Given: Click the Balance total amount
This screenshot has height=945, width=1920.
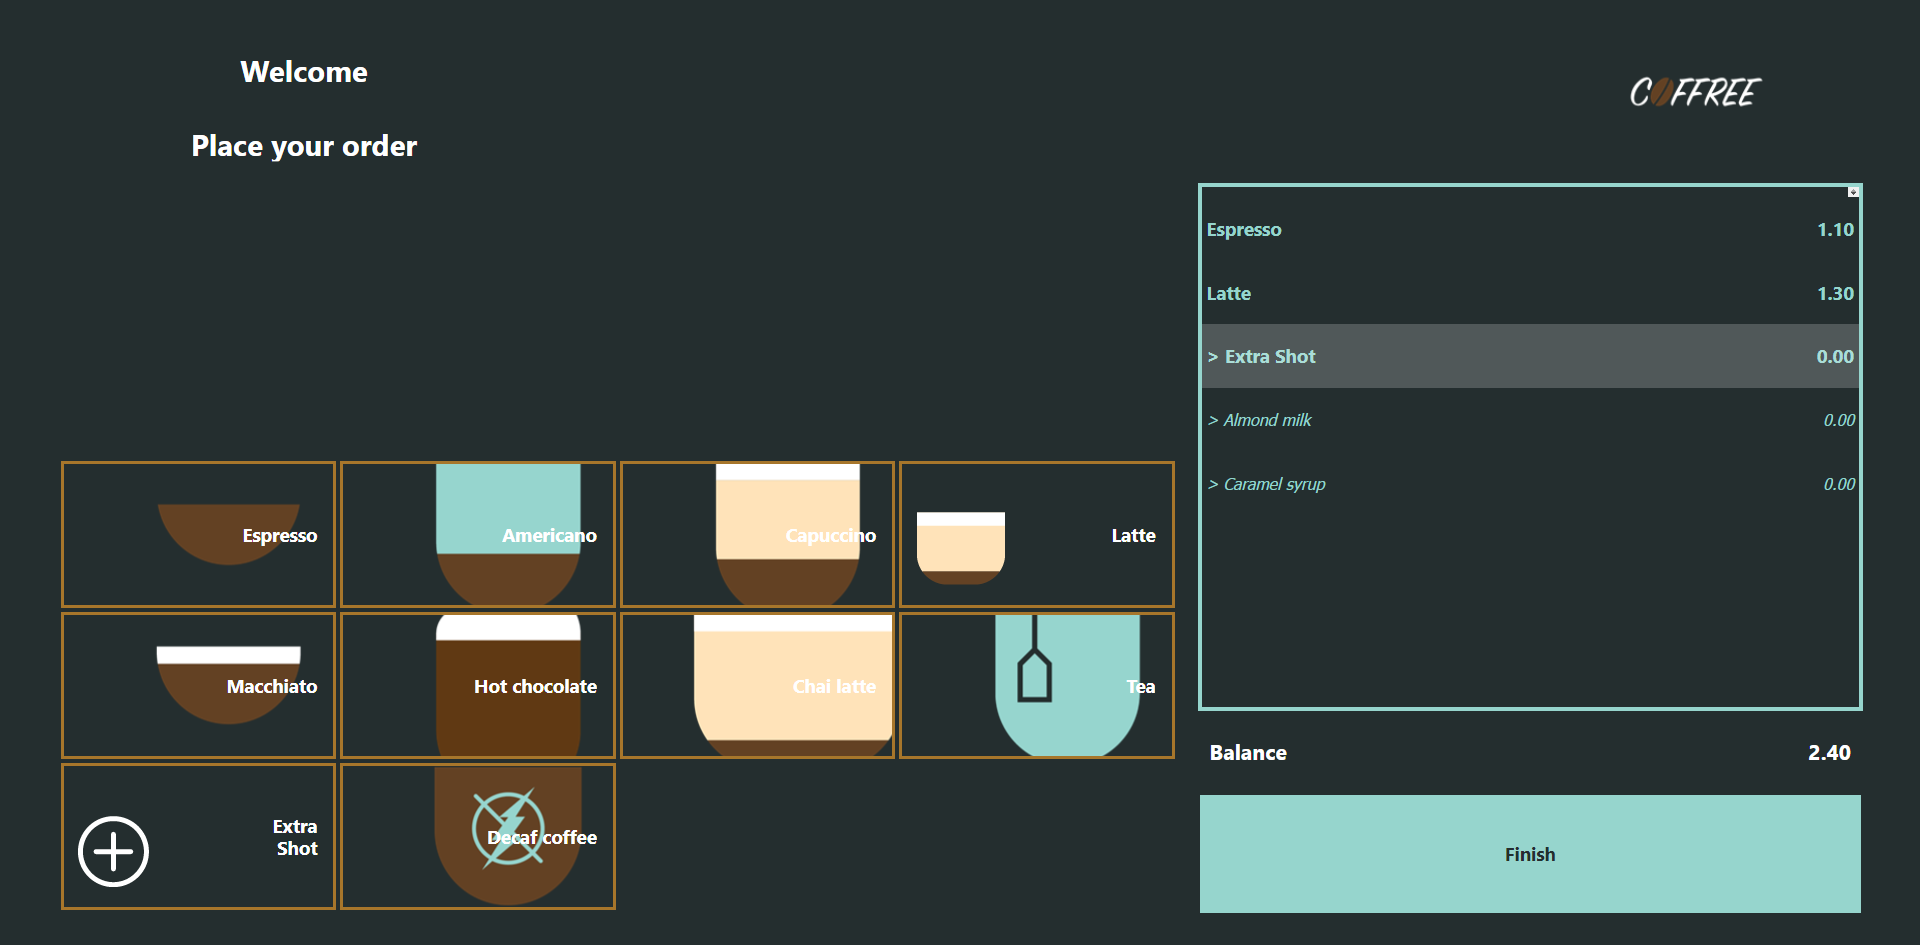Looking at the screenshot, I should click(x=1828, y=753).
